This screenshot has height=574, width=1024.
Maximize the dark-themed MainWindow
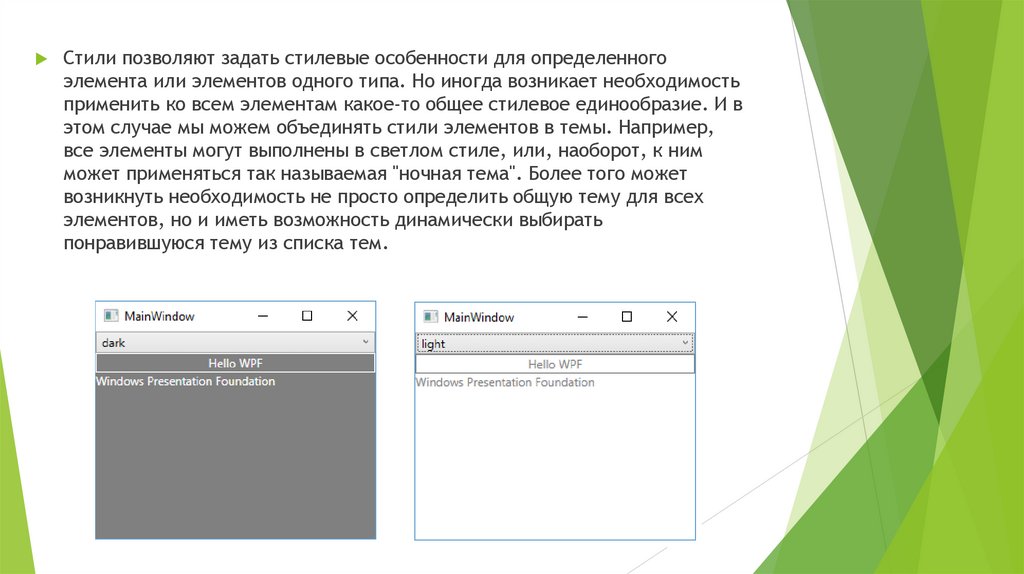307,316
